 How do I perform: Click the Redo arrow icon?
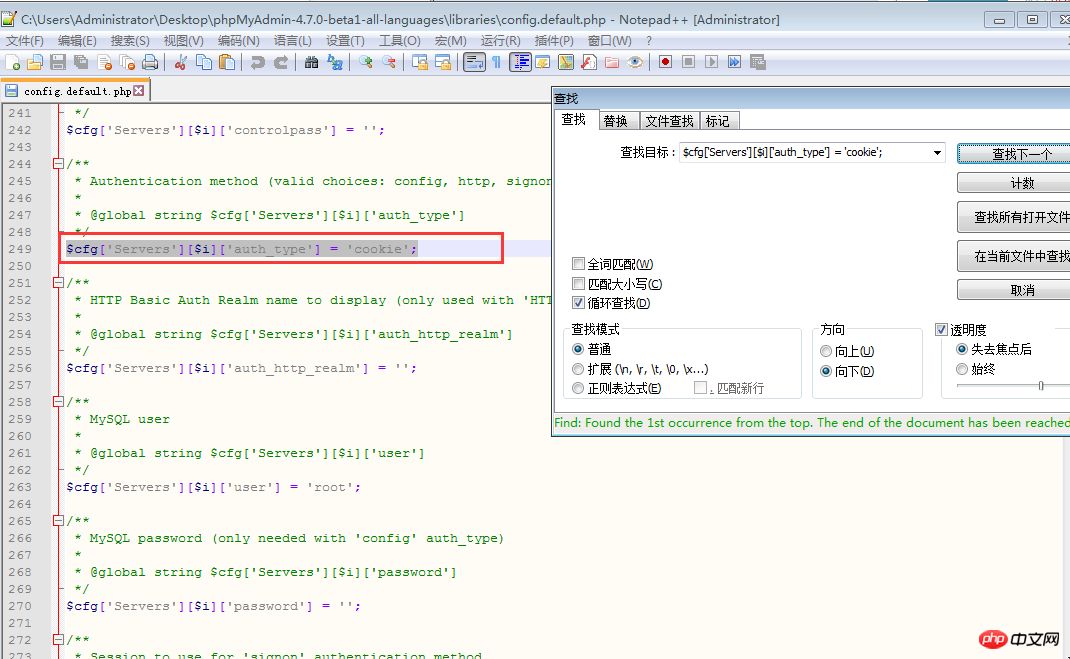[x=280, y=63]
